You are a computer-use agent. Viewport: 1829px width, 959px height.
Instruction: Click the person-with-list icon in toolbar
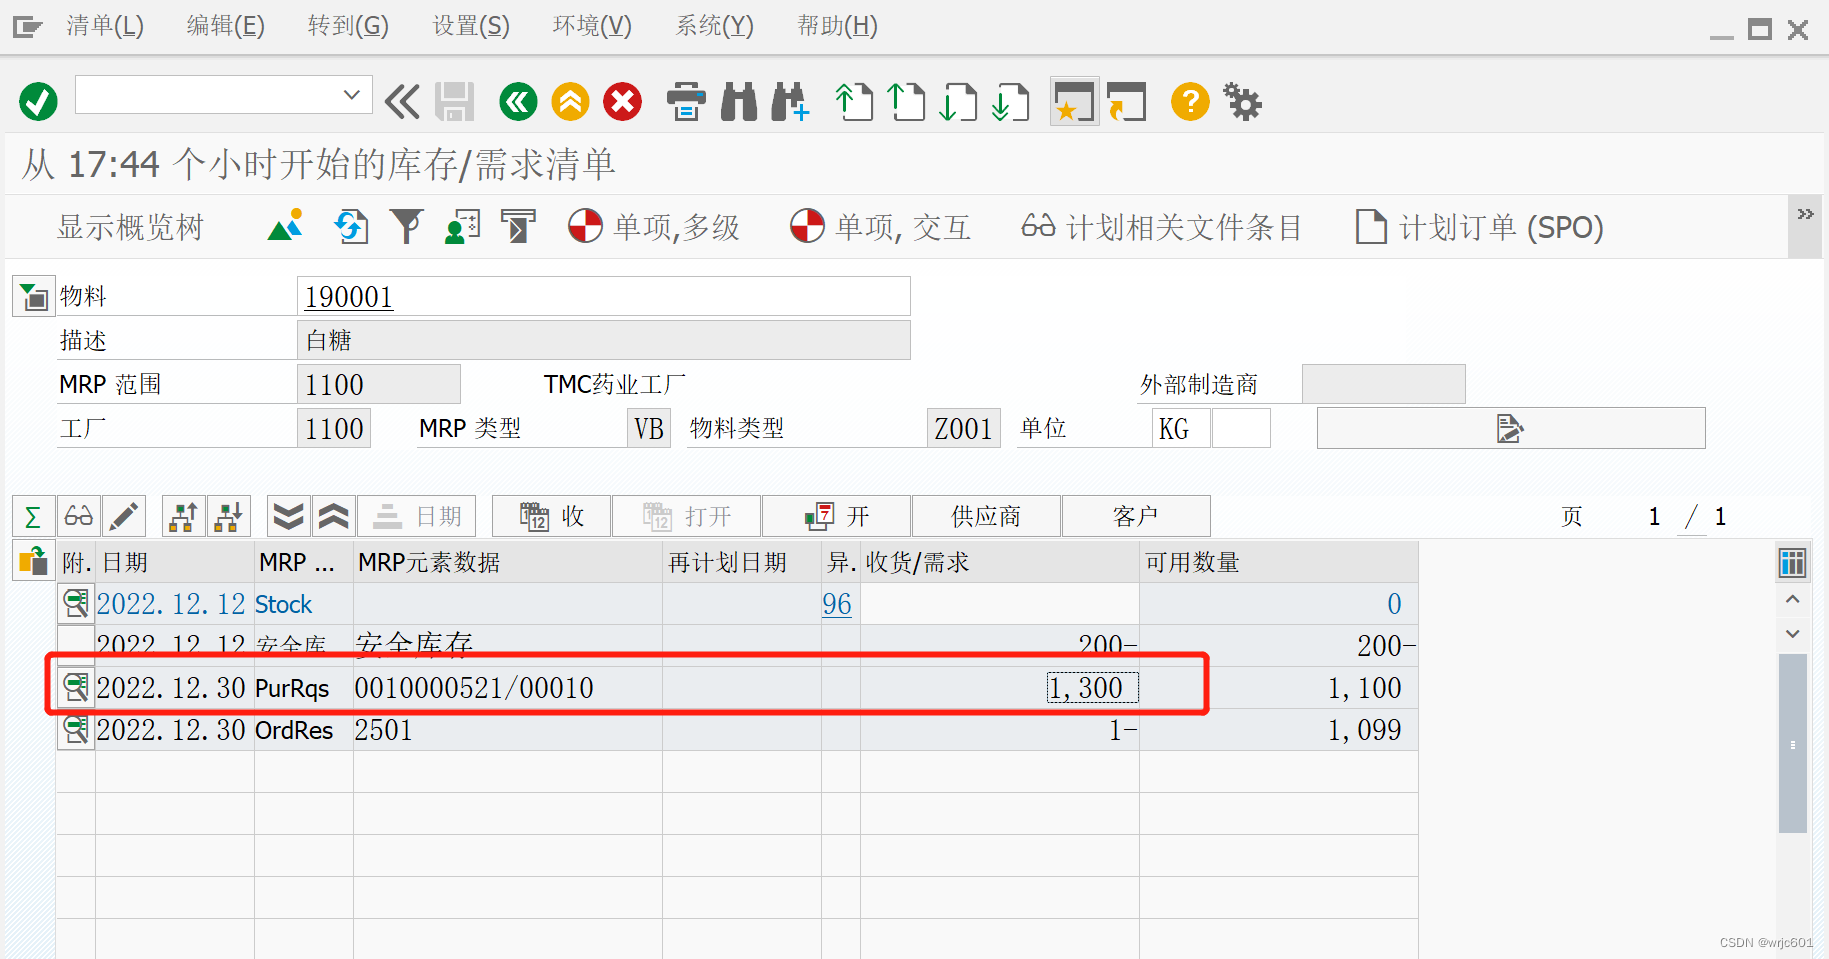click(x=463, y=227)
